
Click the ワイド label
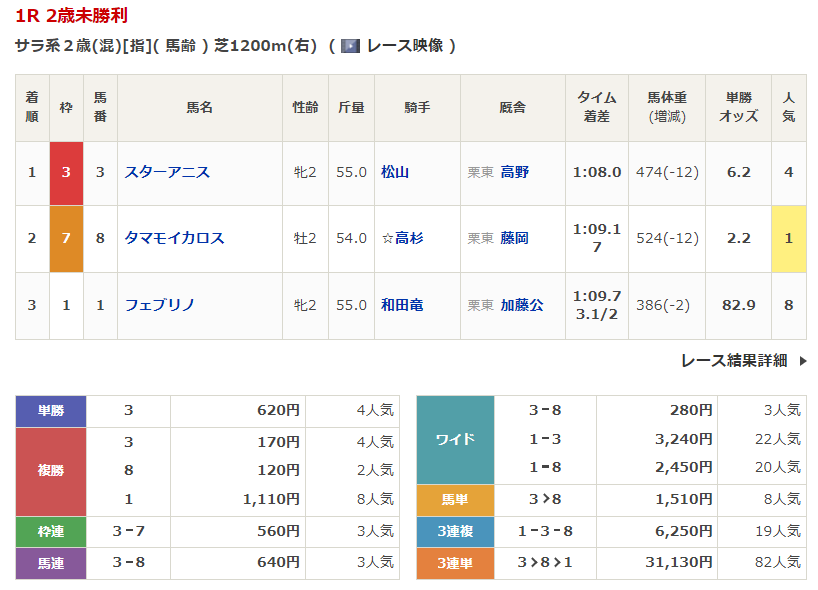point(455,440)
